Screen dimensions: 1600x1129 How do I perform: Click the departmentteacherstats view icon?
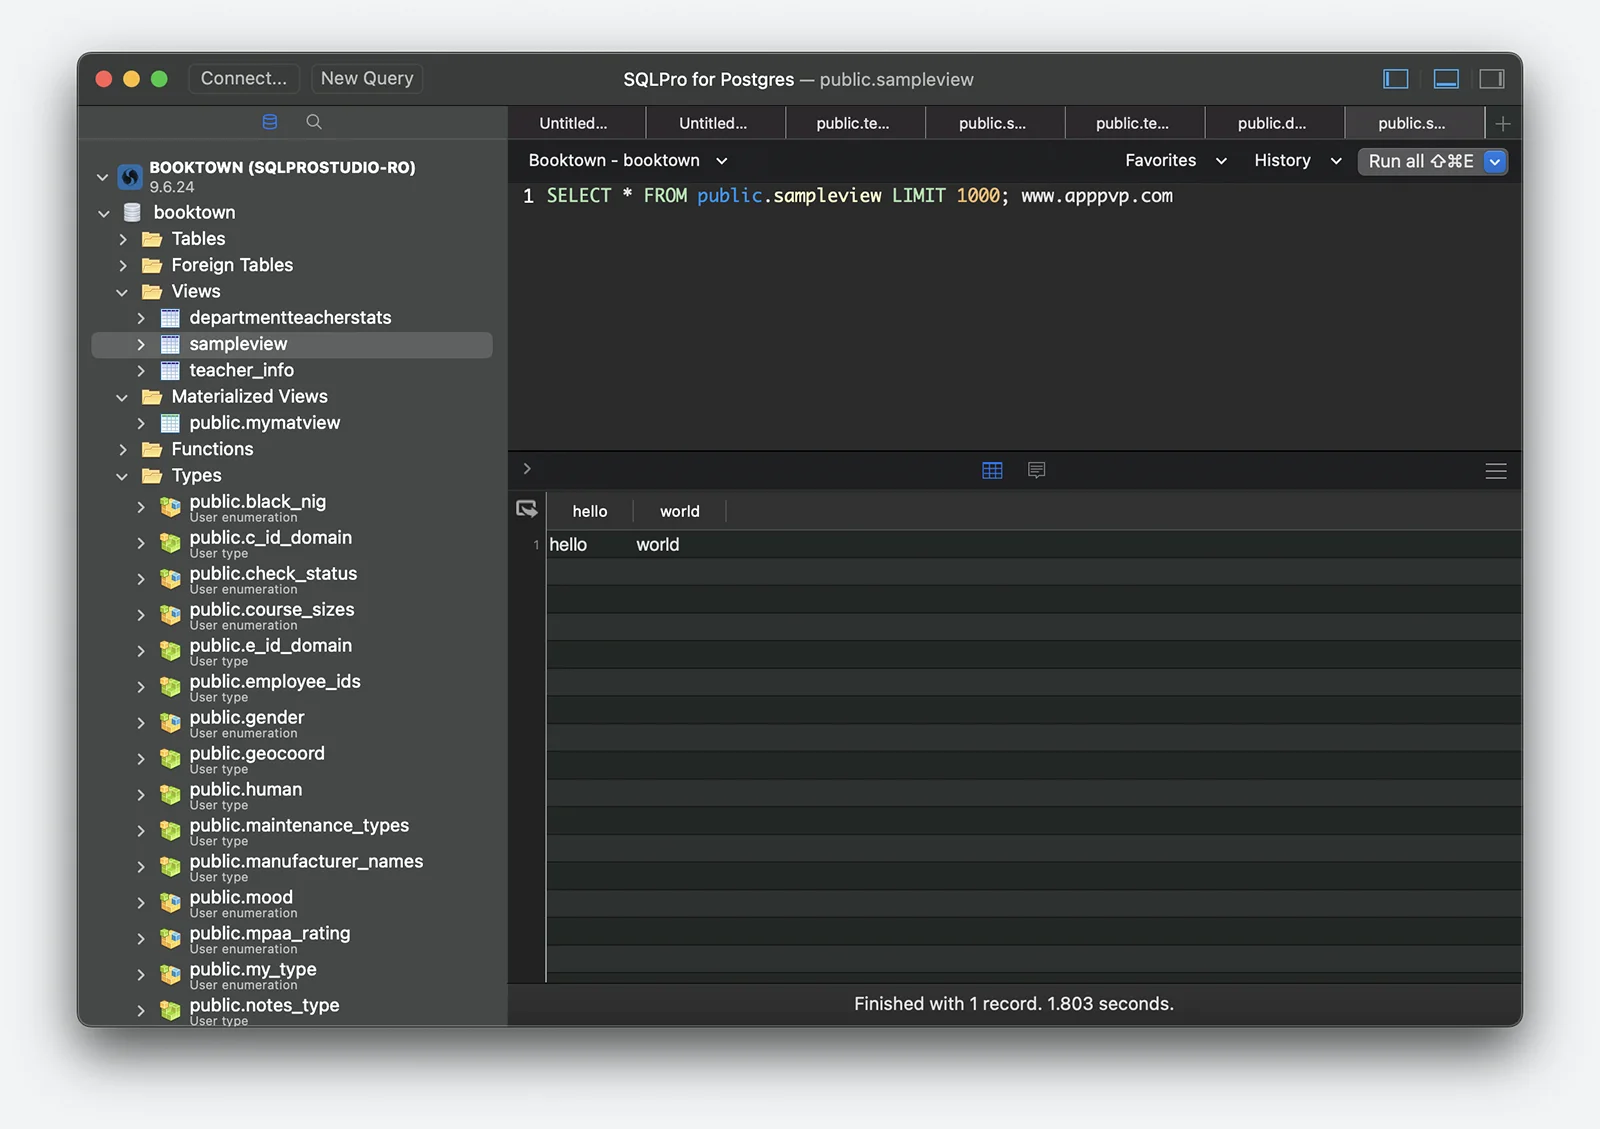pyautogui.click(x=171, y=318)
